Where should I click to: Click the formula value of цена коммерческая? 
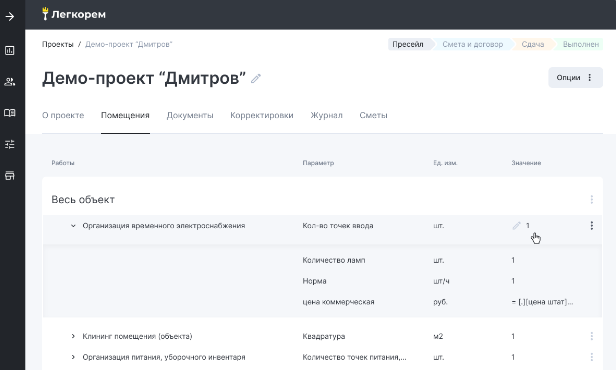(542, 302)
